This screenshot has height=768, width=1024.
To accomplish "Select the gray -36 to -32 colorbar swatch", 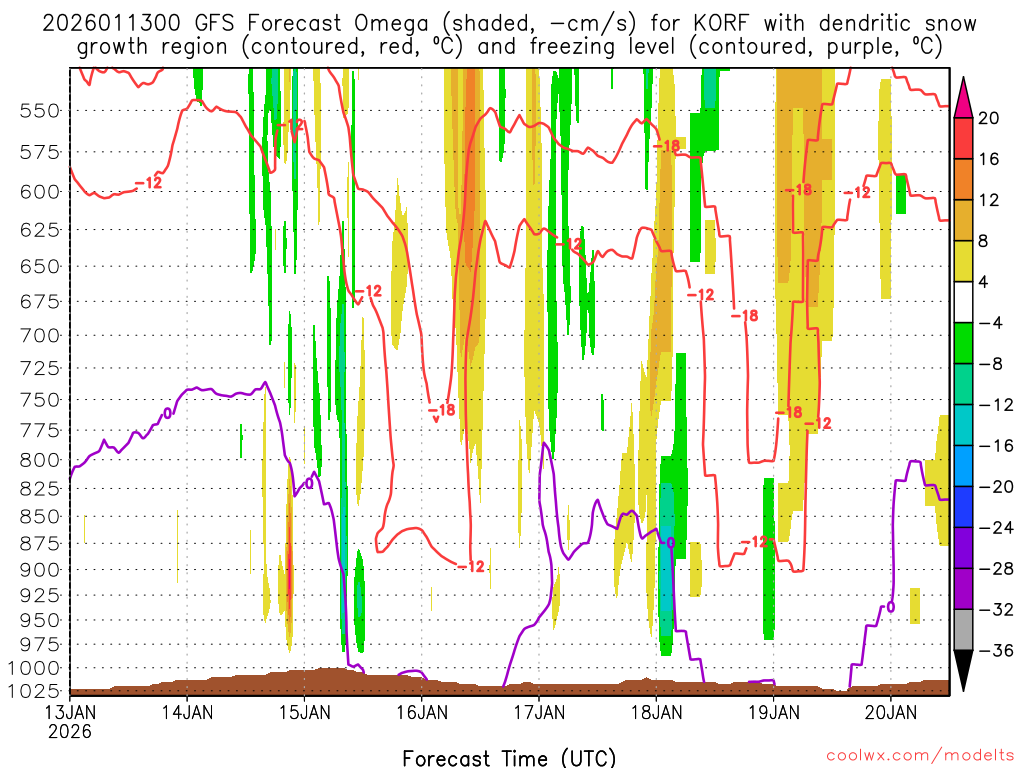I will (x=963, y=630).
